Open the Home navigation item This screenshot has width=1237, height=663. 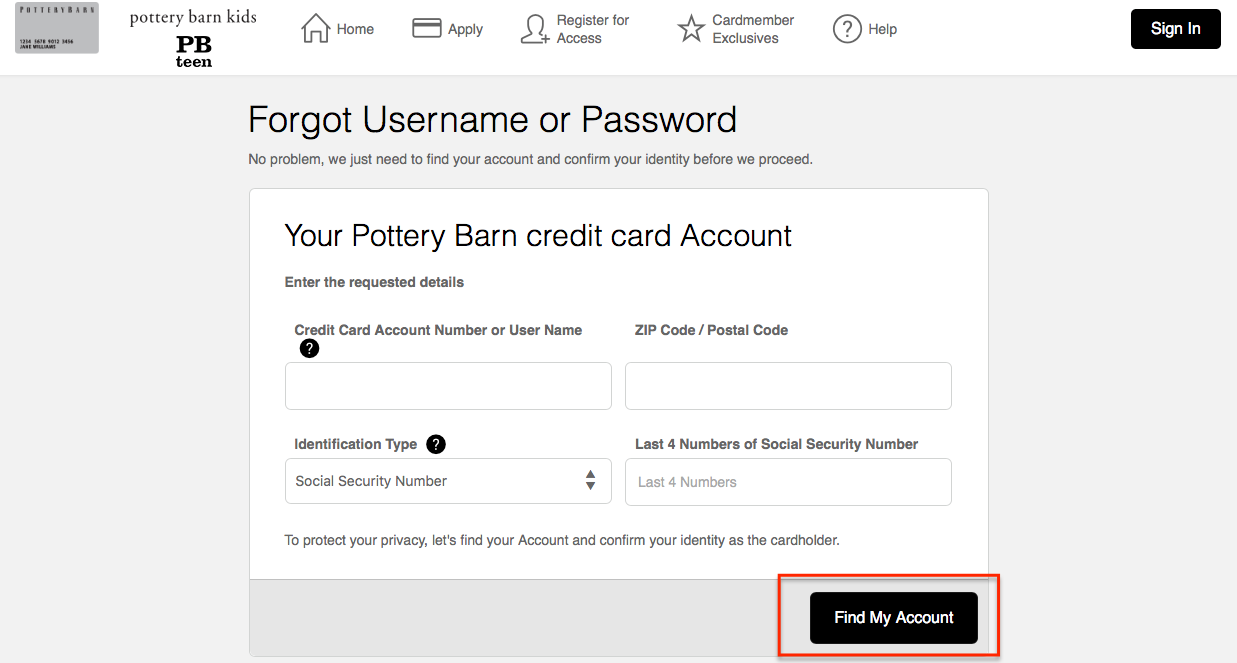[x=355, y=29]
